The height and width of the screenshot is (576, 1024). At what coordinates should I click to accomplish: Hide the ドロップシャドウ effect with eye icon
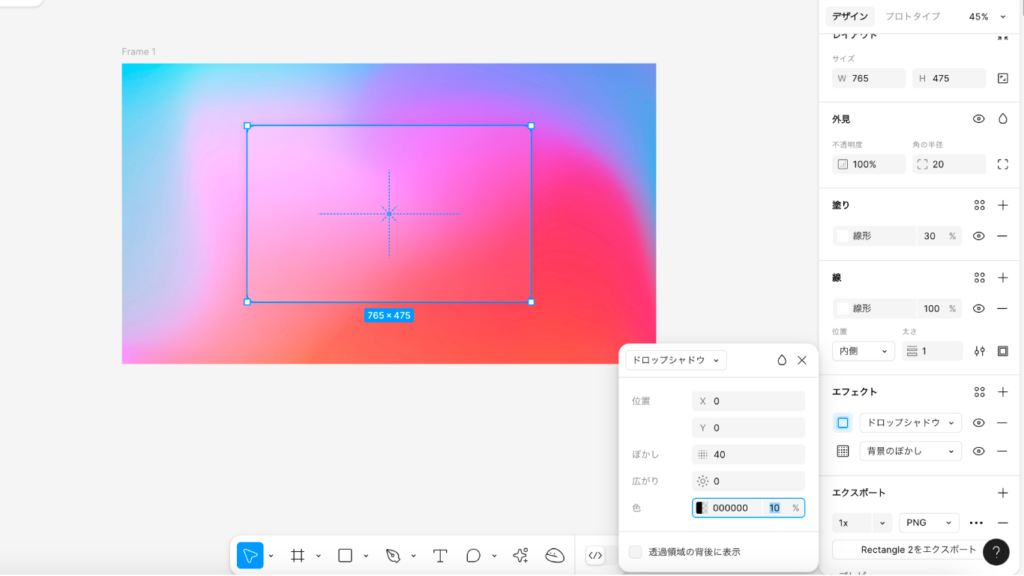pos(979,423)
